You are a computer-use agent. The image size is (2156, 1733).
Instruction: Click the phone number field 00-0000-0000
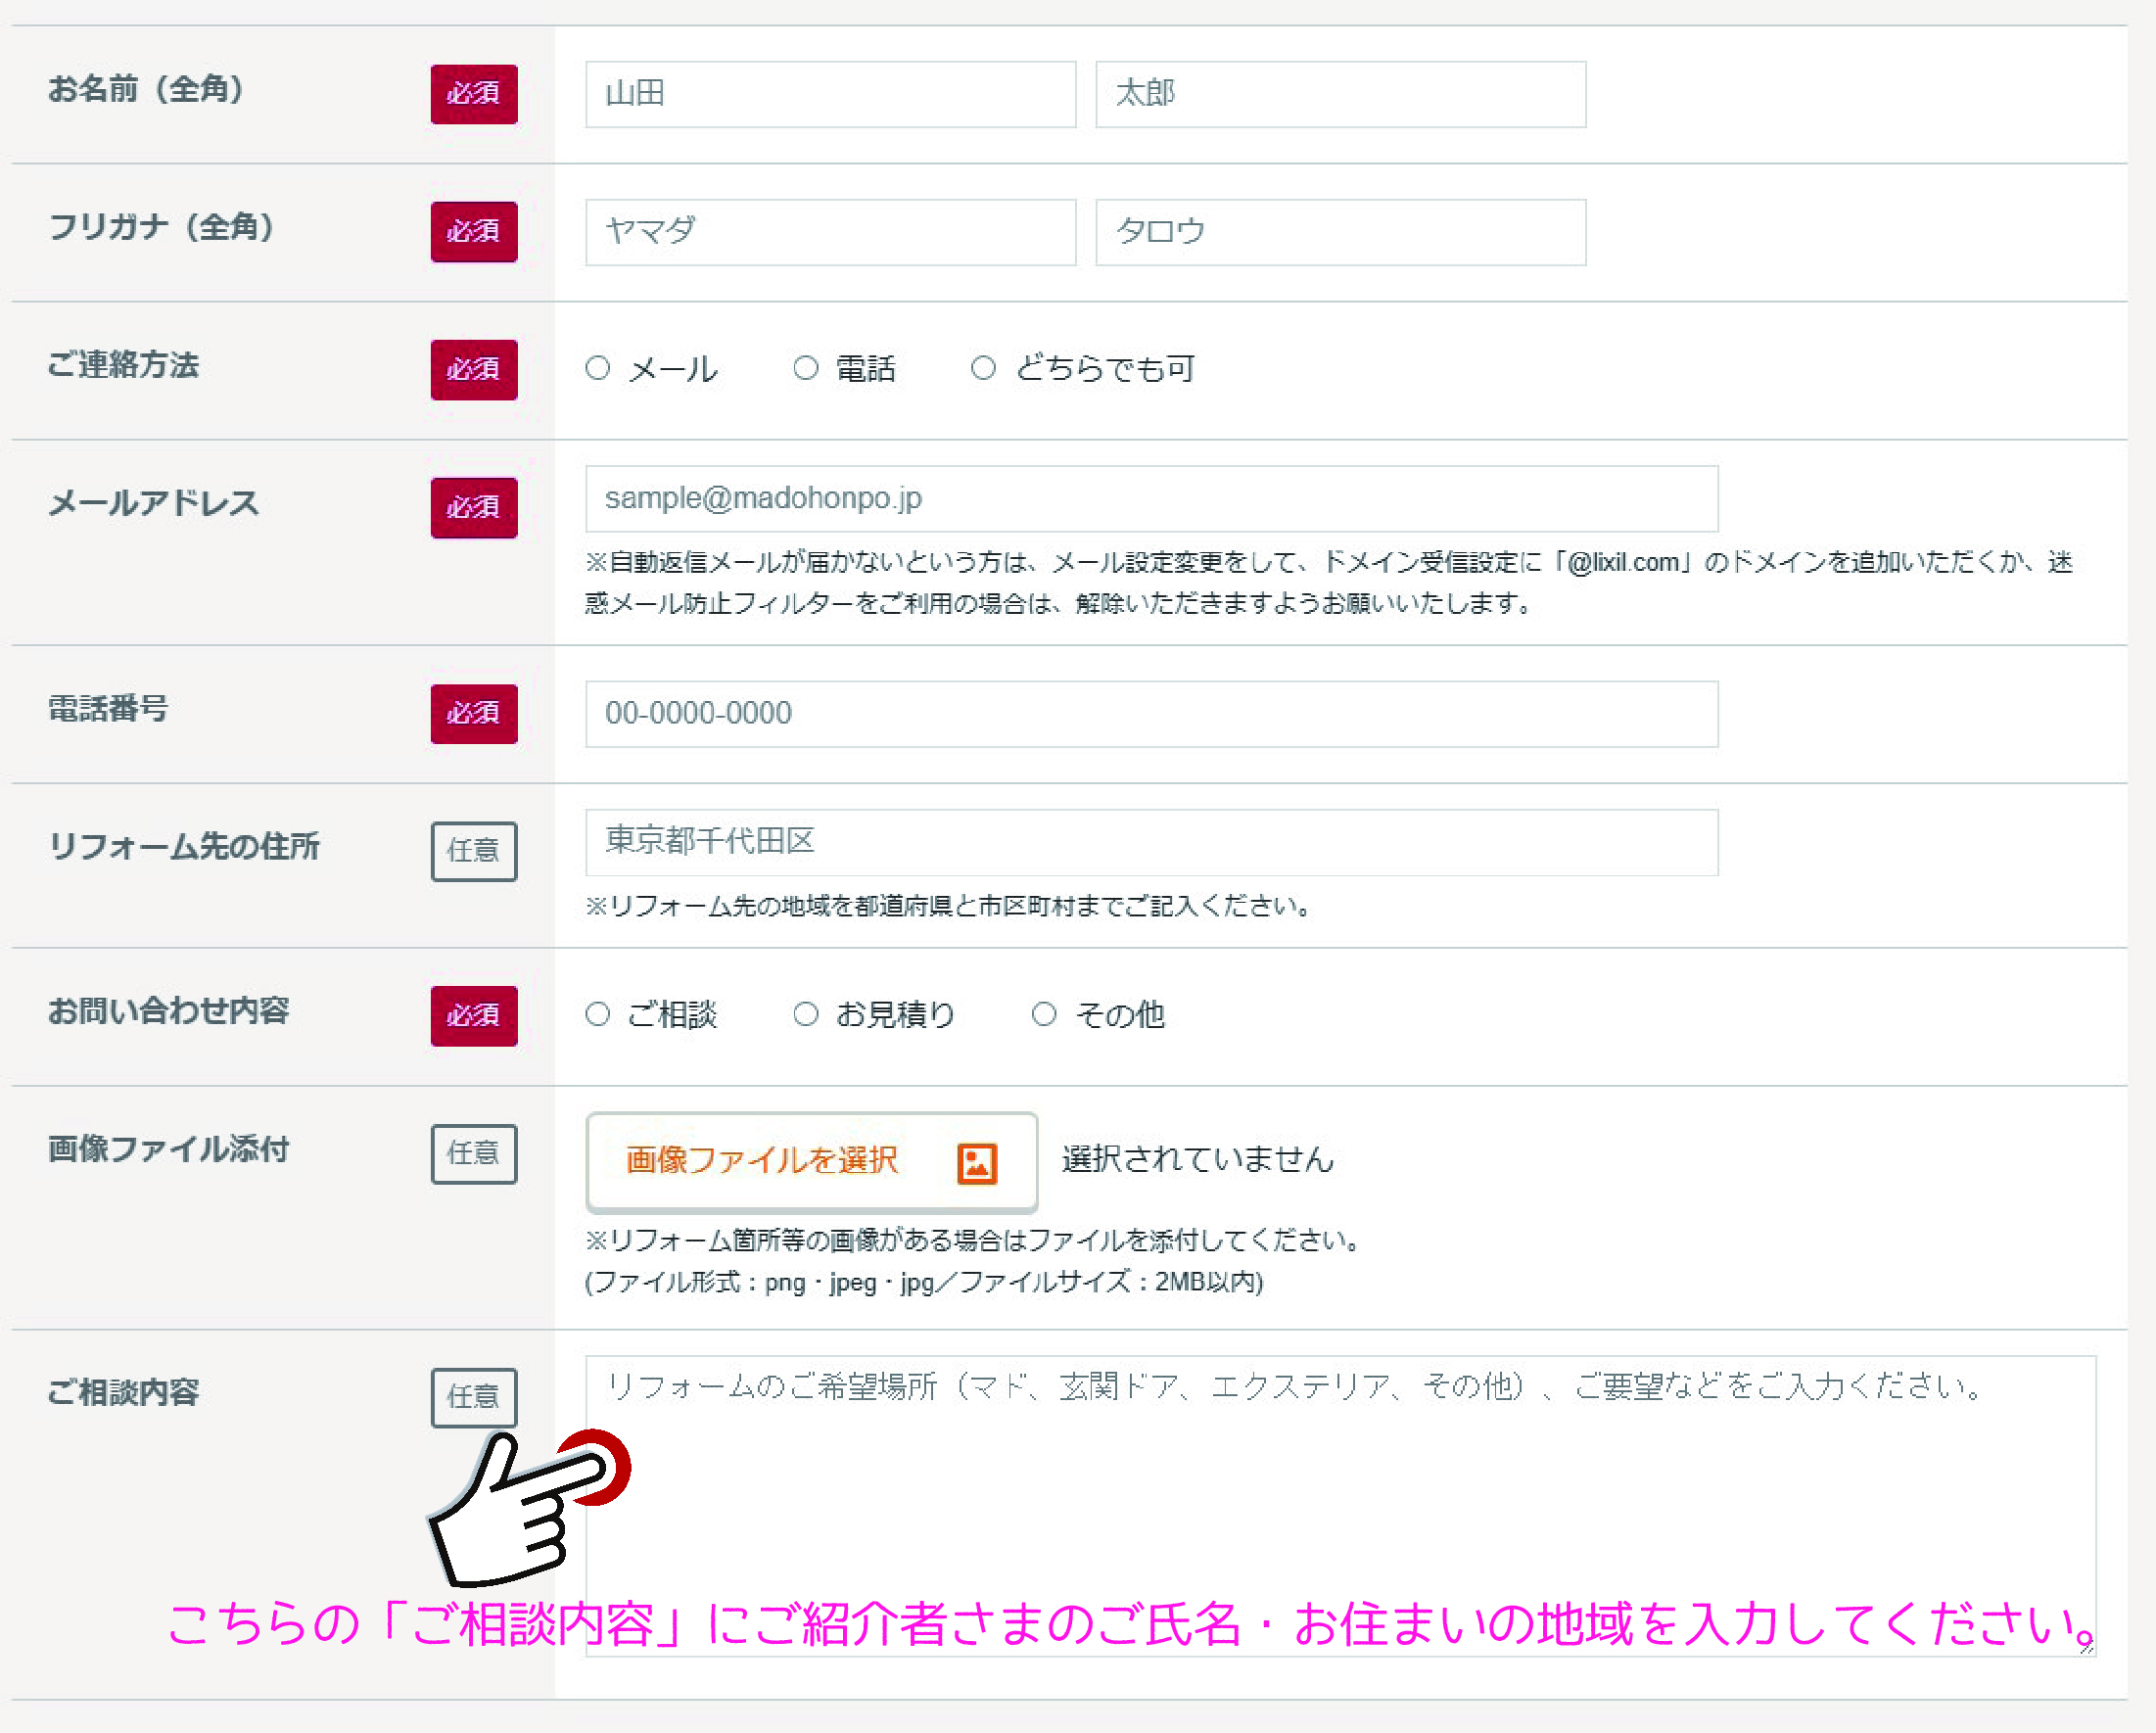point(1151,714)
